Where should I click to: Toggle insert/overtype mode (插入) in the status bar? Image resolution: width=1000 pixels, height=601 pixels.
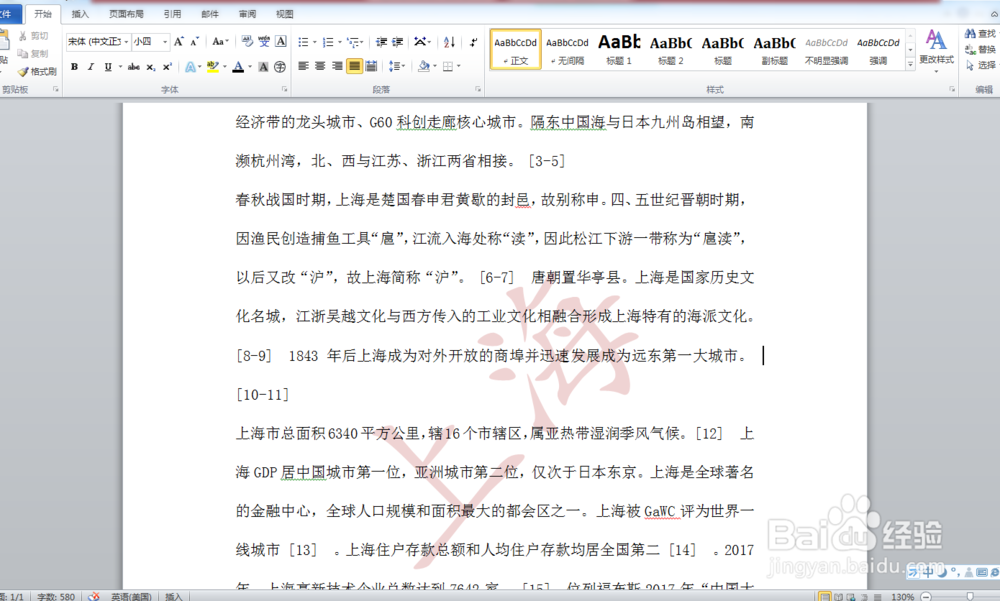pos(173,597)
